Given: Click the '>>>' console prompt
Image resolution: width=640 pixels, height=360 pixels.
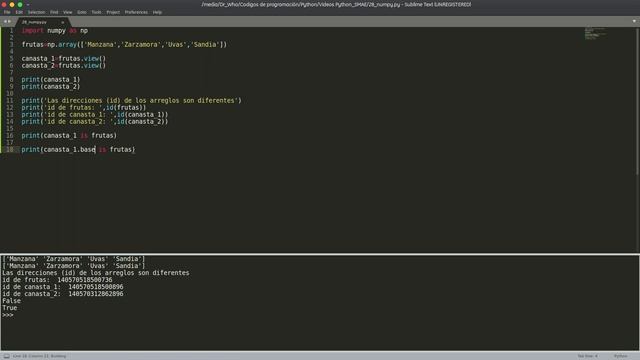Looking at the screenshot, I should pos(8,315).
